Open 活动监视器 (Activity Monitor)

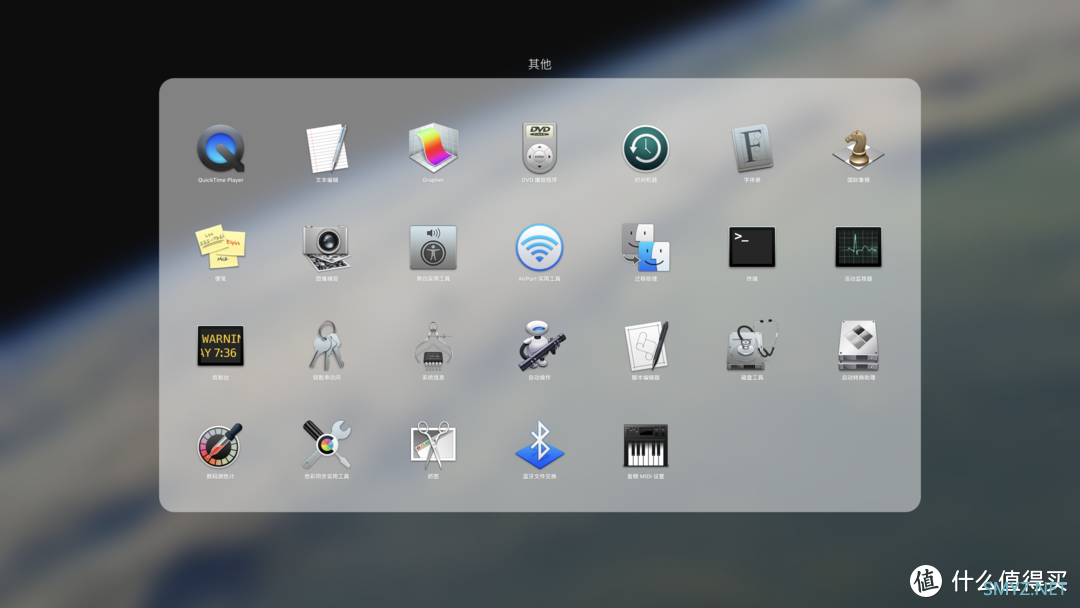tap(858, 247)
